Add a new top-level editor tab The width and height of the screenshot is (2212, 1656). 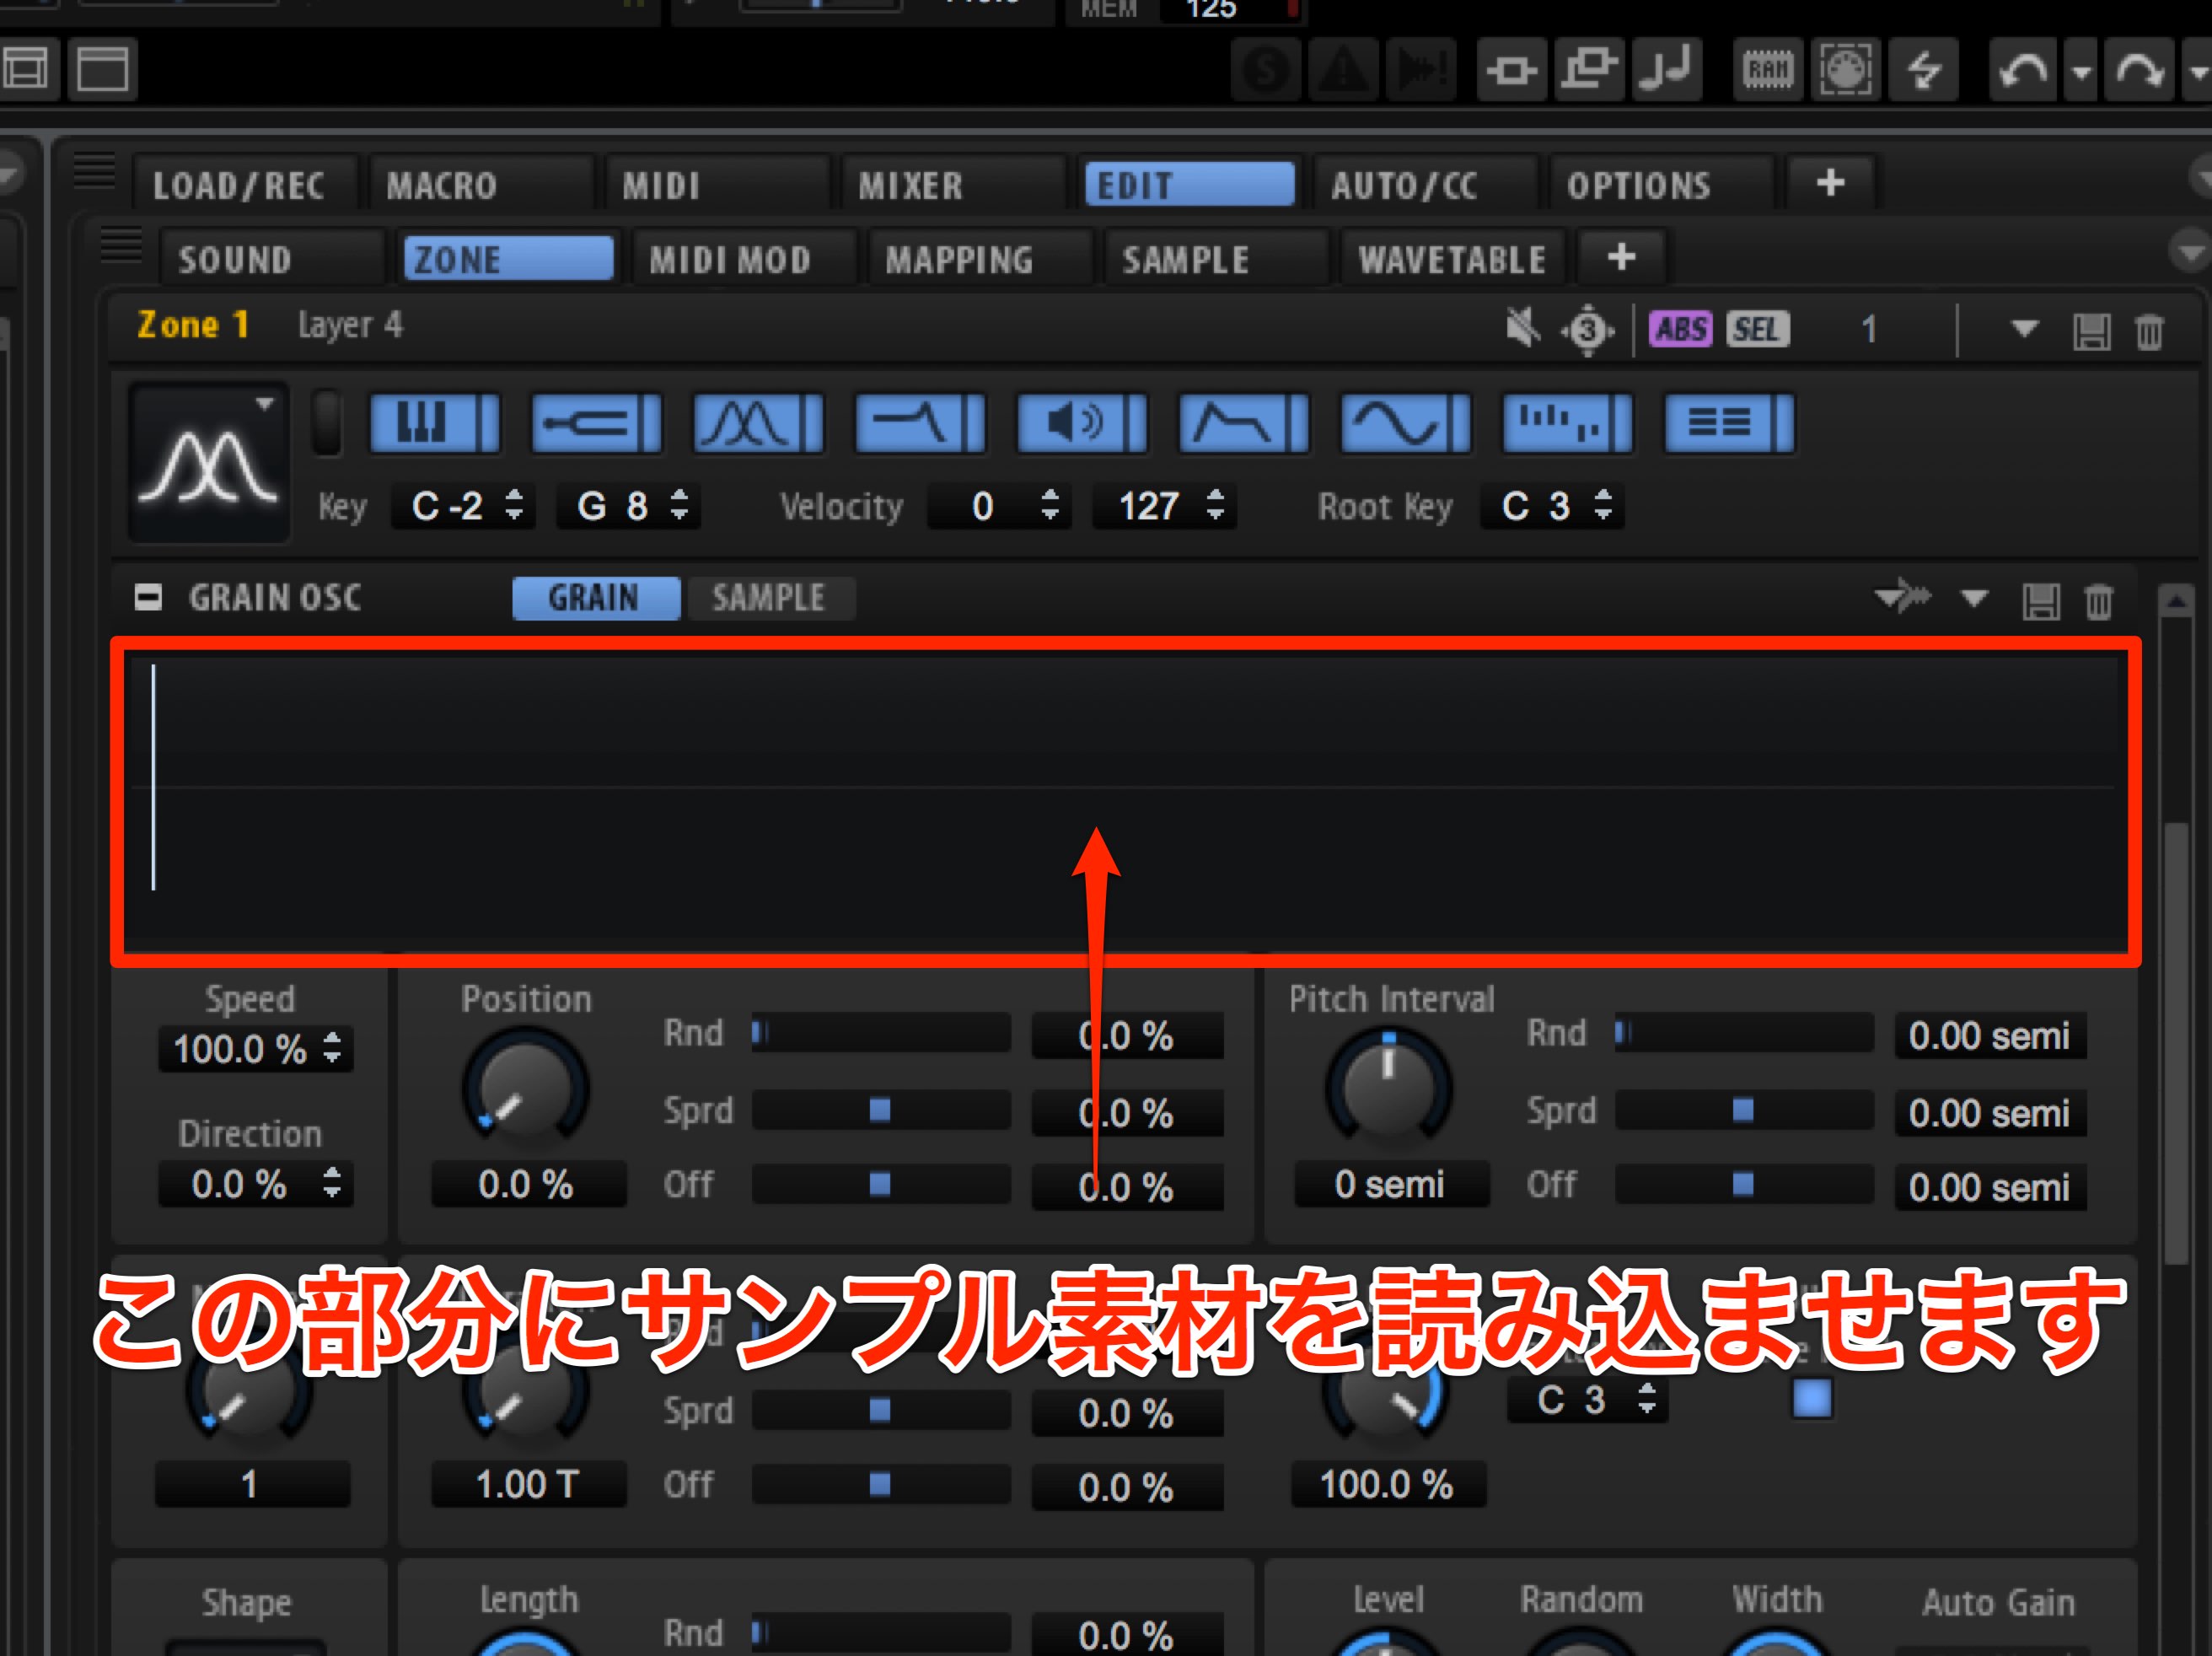point(1830,183)
